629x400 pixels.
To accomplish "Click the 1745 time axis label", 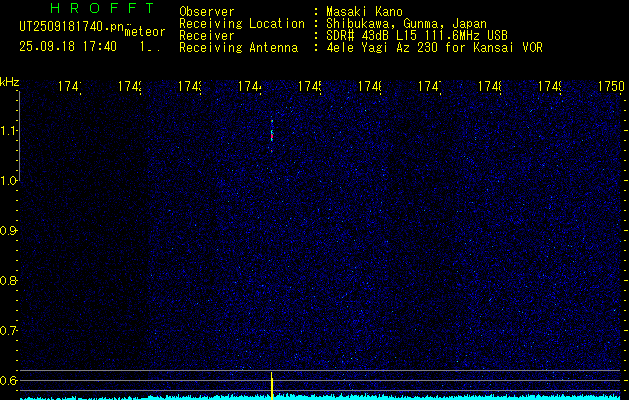I will [310, 86].
